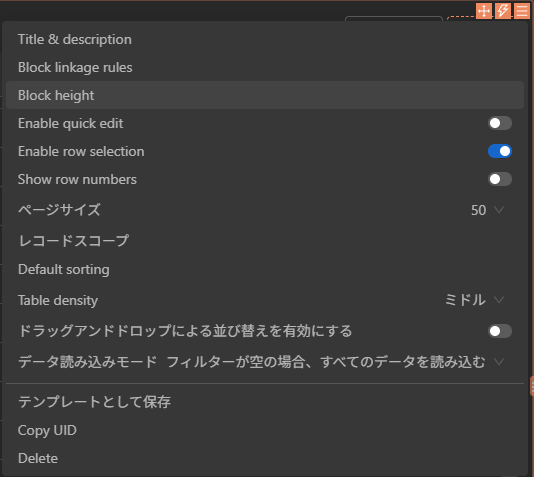Choose Delete from the menu
The width and height of the screenshot is (534, 477).
pos(265,458)
